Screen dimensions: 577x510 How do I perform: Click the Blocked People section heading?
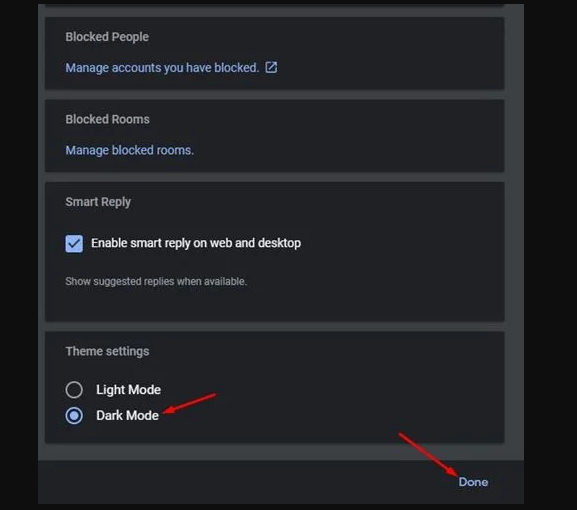click(x=107, y=37)
